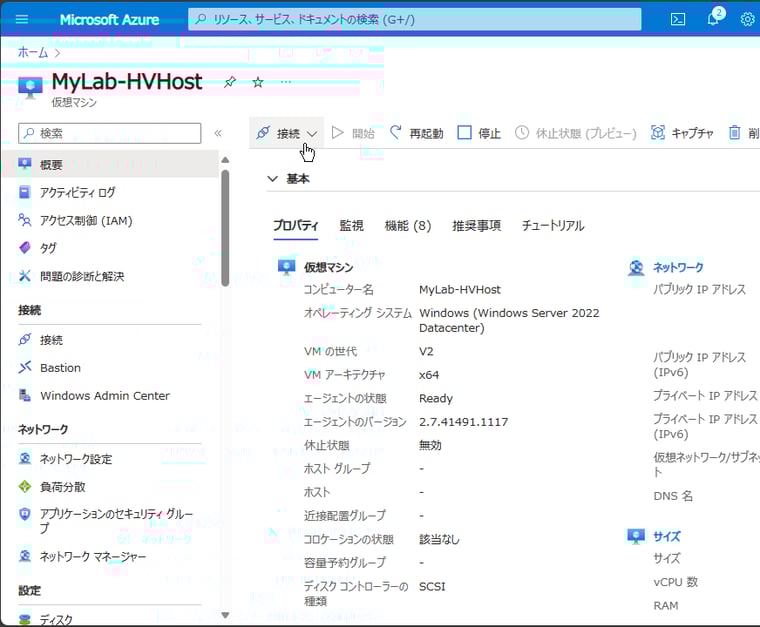Screen dimensions: 760x627
Task: Open the ネットワーク section link
Action: (x=678, y=267)
